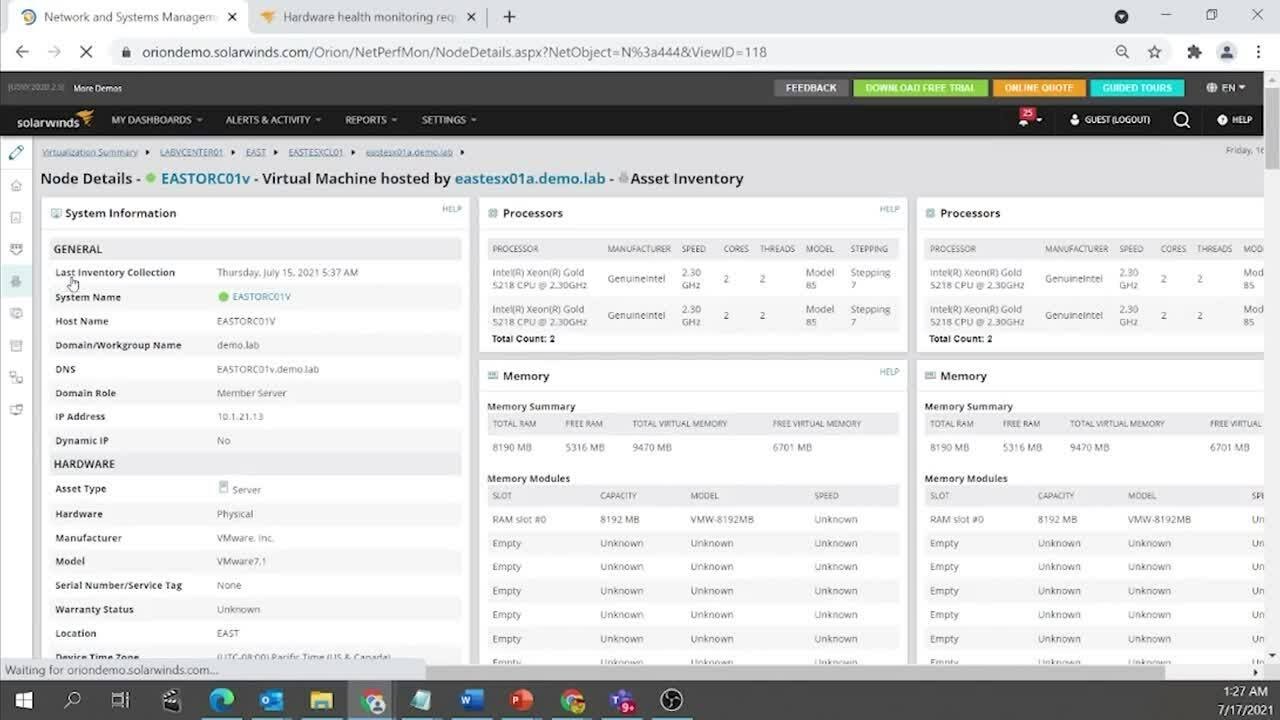This screenshot has width=1280, height=720.
Task: Bookmark this page with star icon
Action: (x=1155, y=52)
